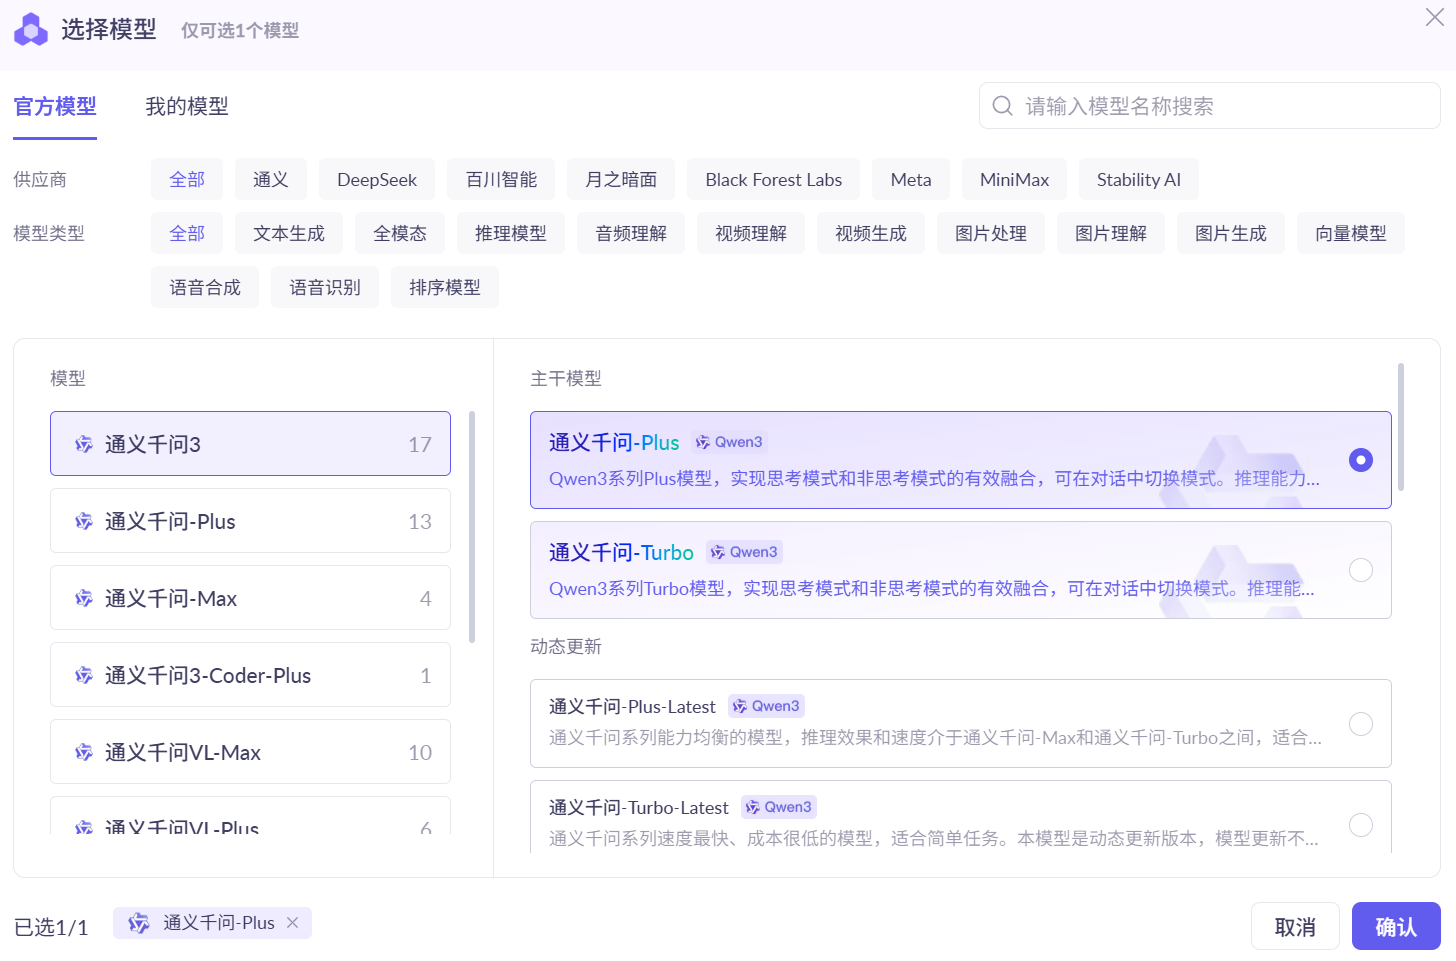Click the right panel scrollbar
The height and width of the screenshot is (961, 1456).
click(1401, 427)
